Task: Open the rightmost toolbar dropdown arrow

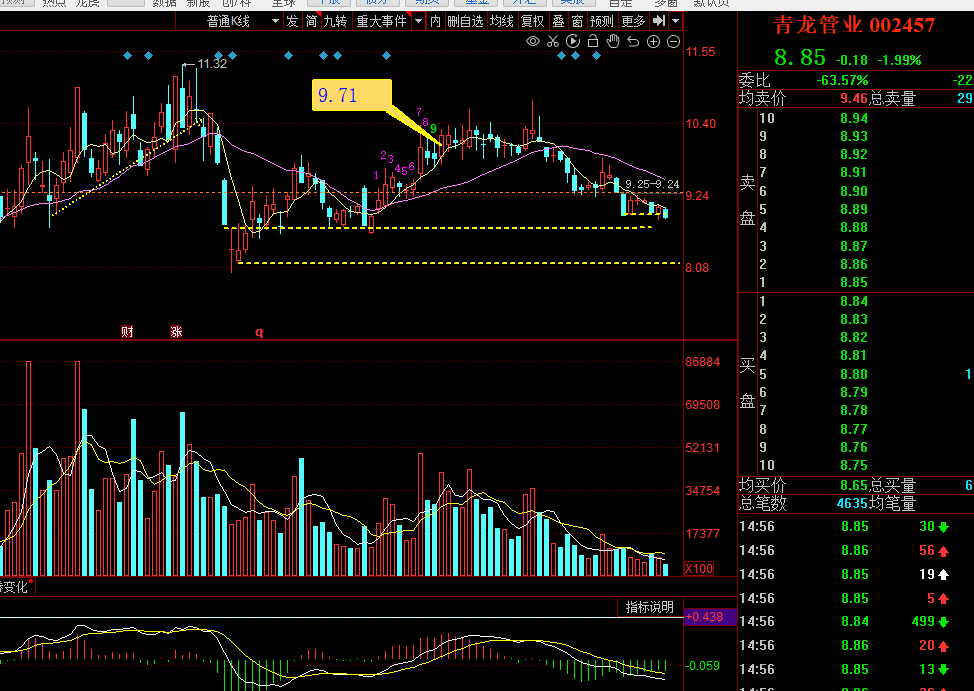Action: [x=675, y=21]
